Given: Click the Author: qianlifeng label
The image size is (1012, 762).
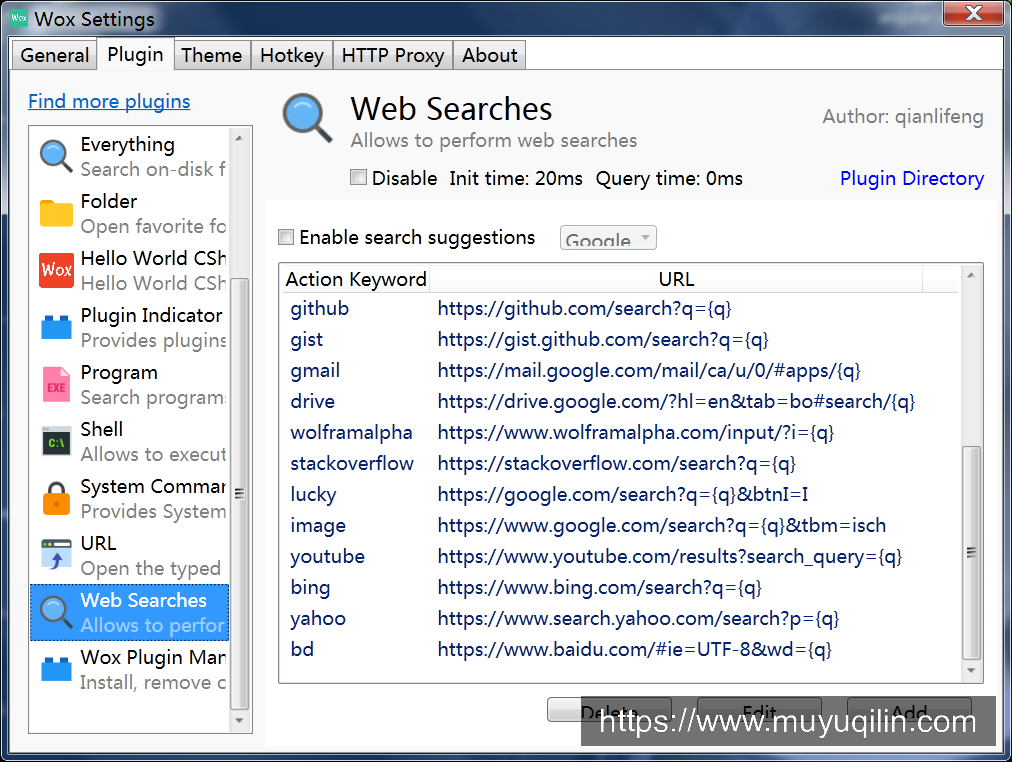Looking at the screenshot, I should click(x=903, y=117).
